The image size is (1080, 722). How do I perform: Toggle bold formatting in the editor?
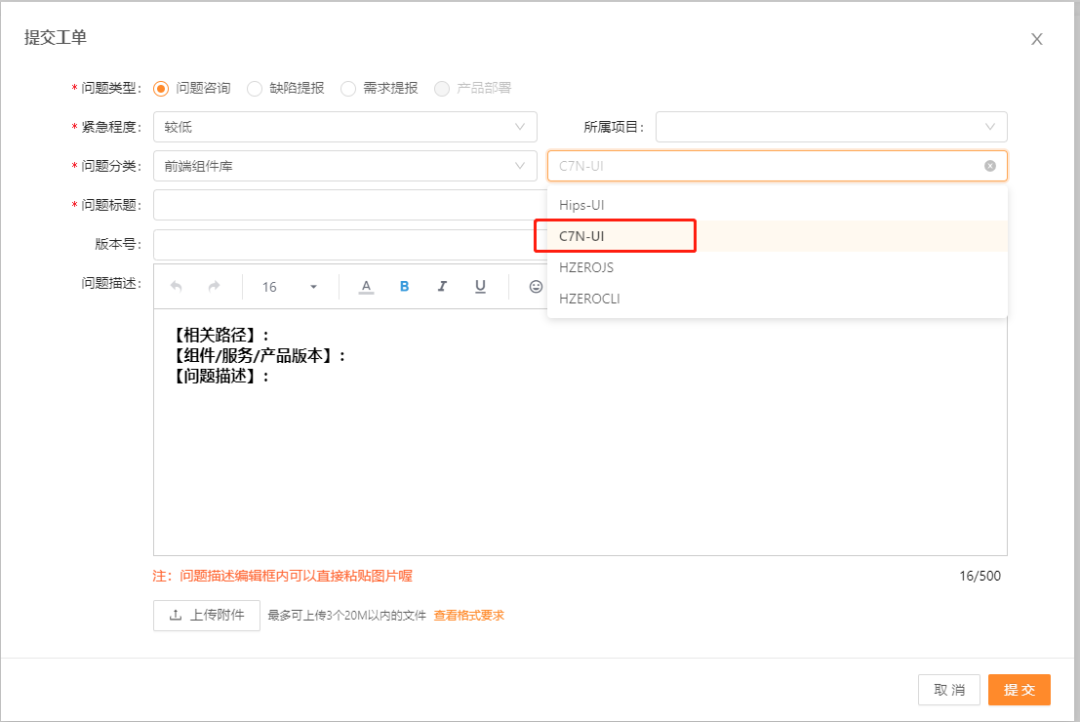[404, 287]
